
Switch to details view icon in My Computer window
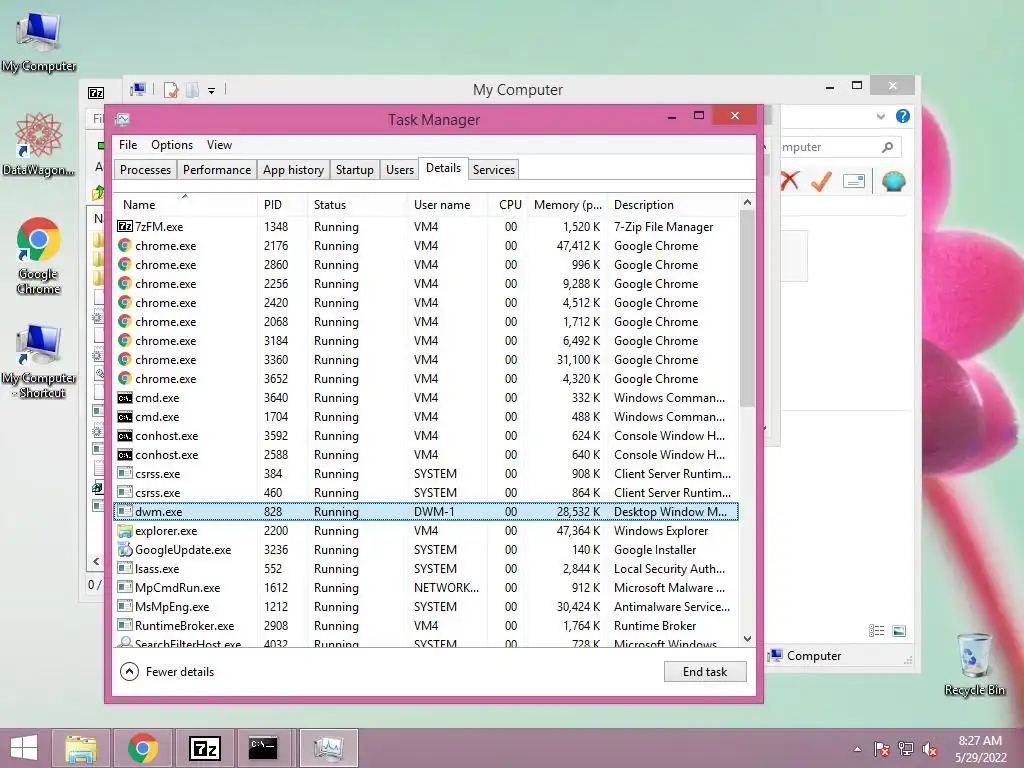coord(876,630)
